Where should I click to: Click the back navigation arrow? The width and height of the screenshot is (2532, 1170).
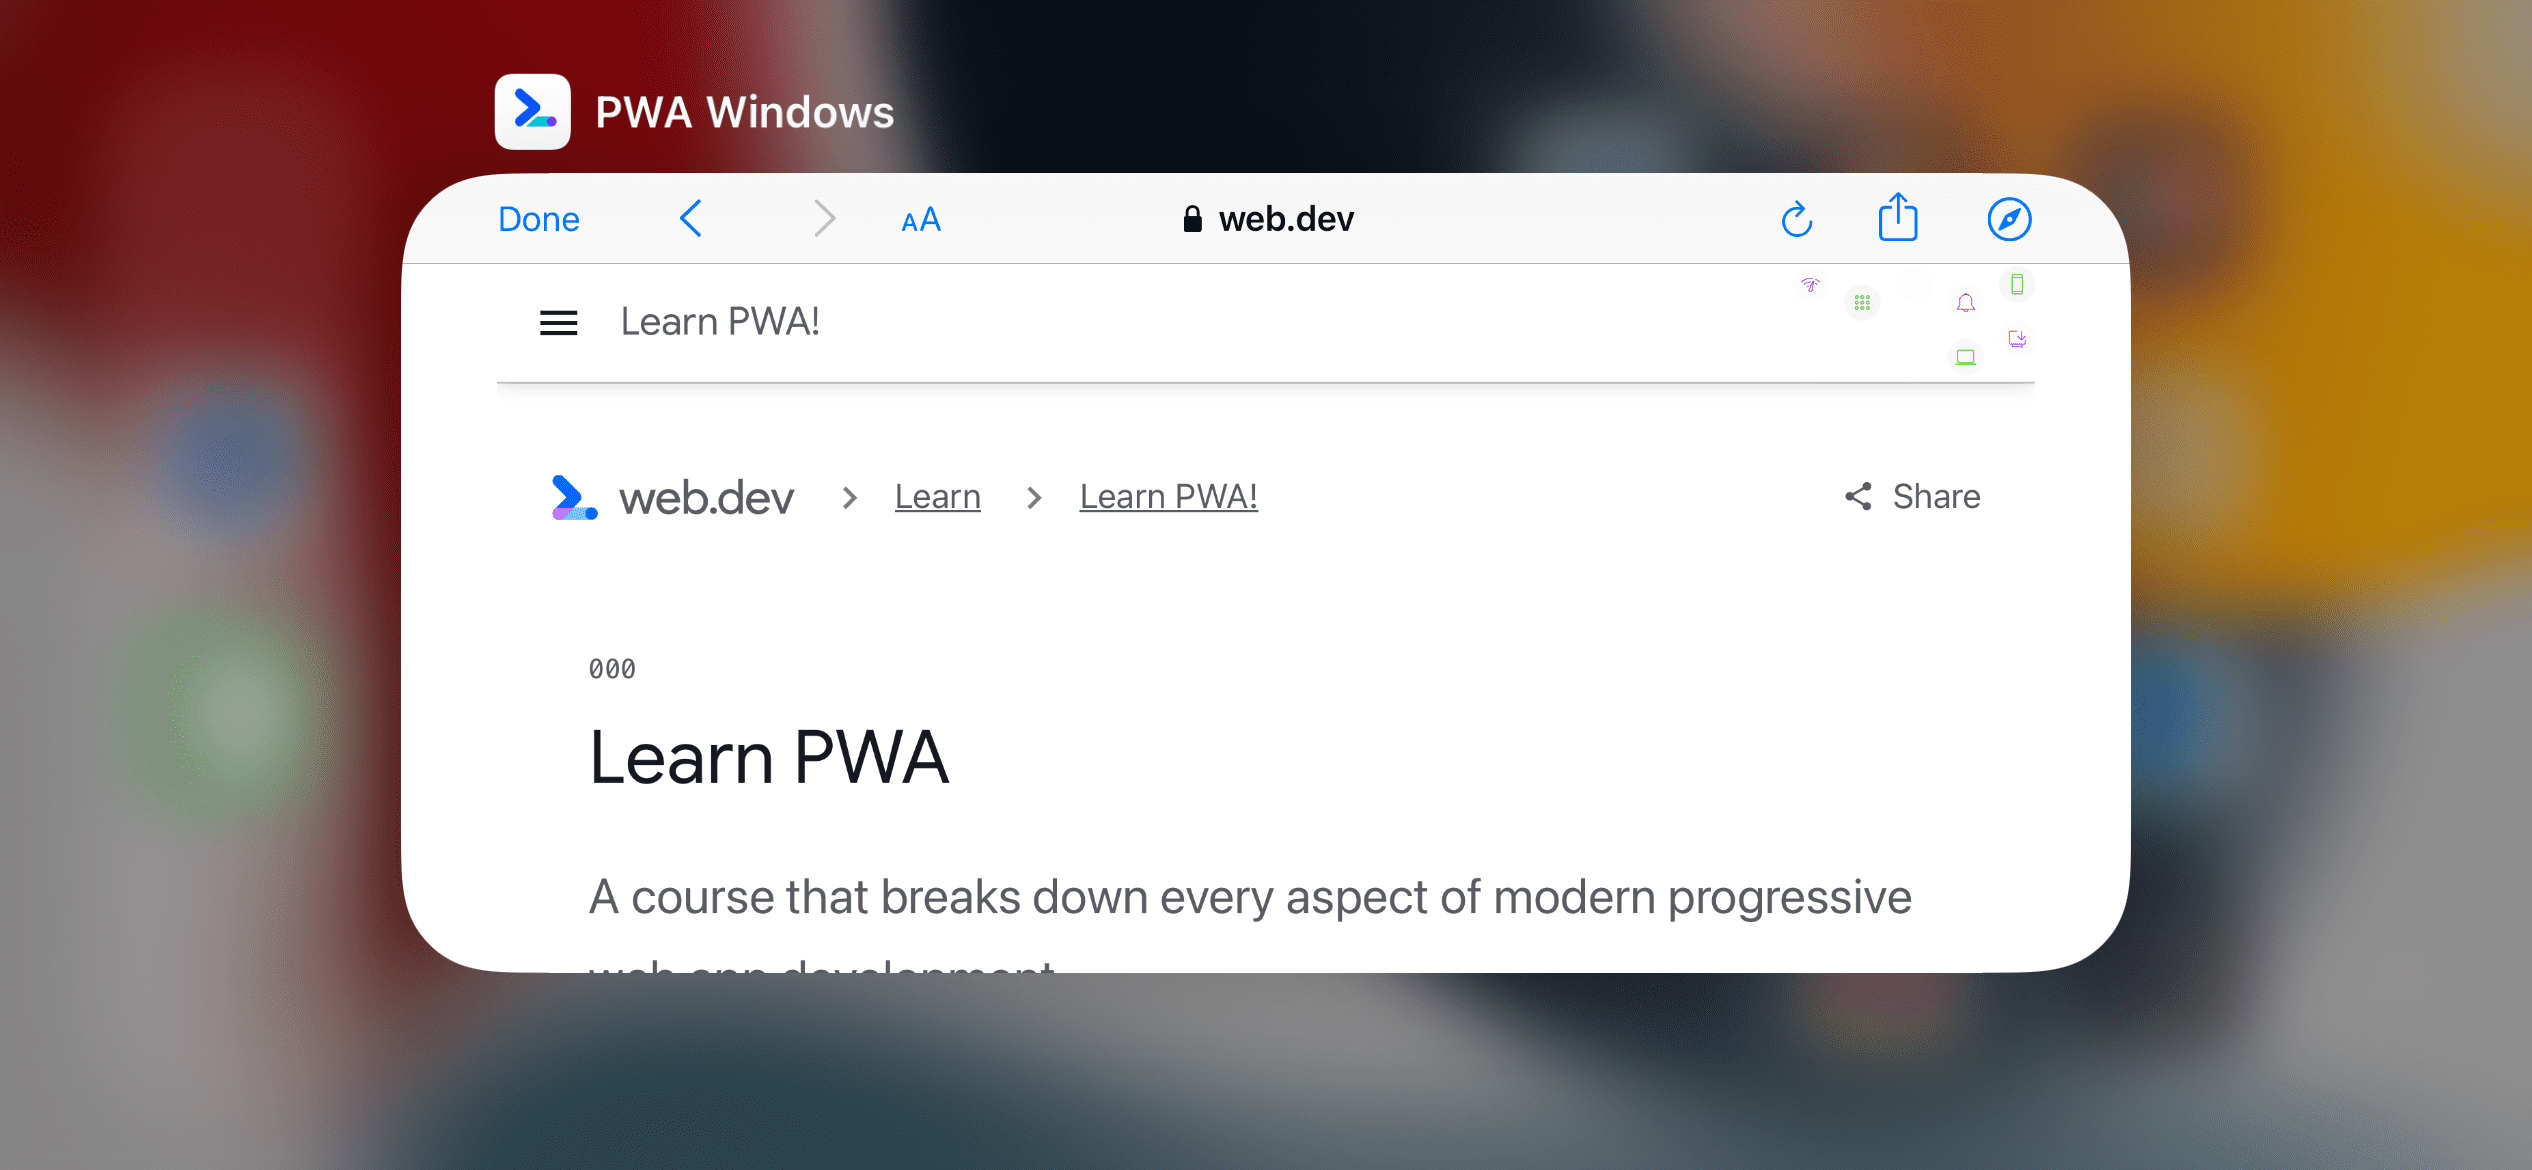click(x=690, y=218)
